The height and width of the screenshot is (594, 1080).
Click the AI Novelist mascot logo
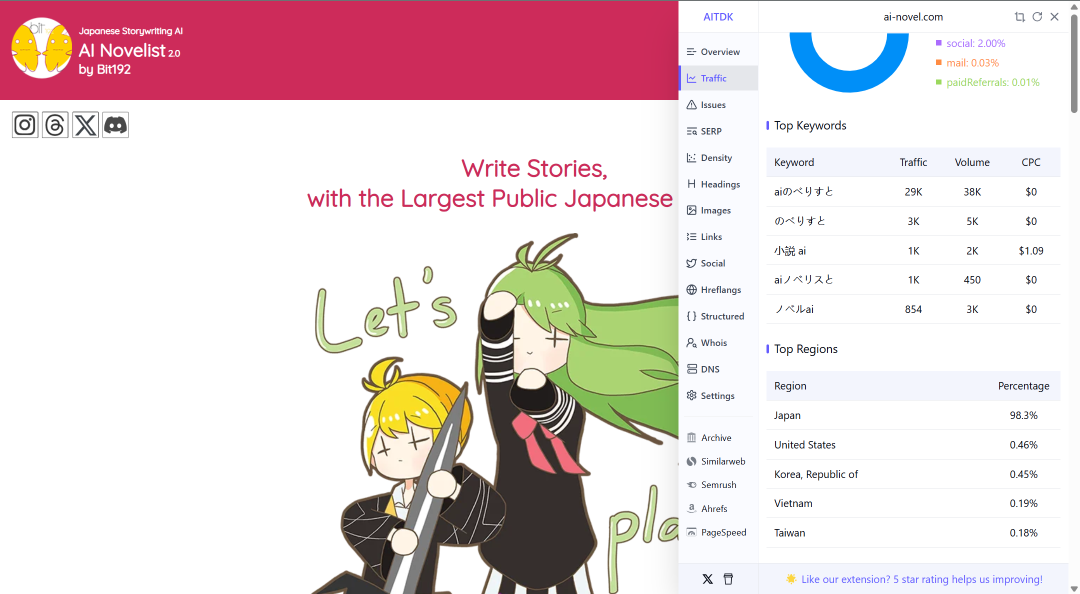point(41,48)
